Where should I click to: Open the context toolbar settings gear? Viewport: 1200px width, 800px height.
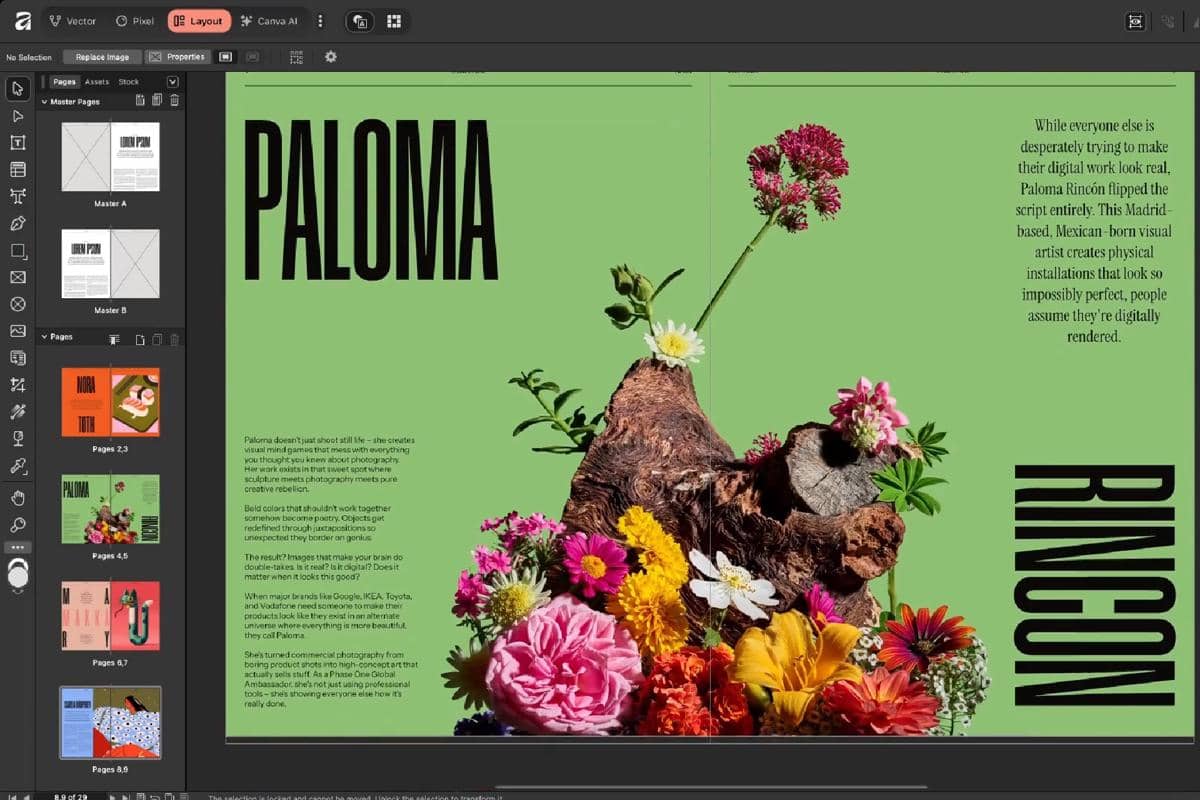coord(331,57)
